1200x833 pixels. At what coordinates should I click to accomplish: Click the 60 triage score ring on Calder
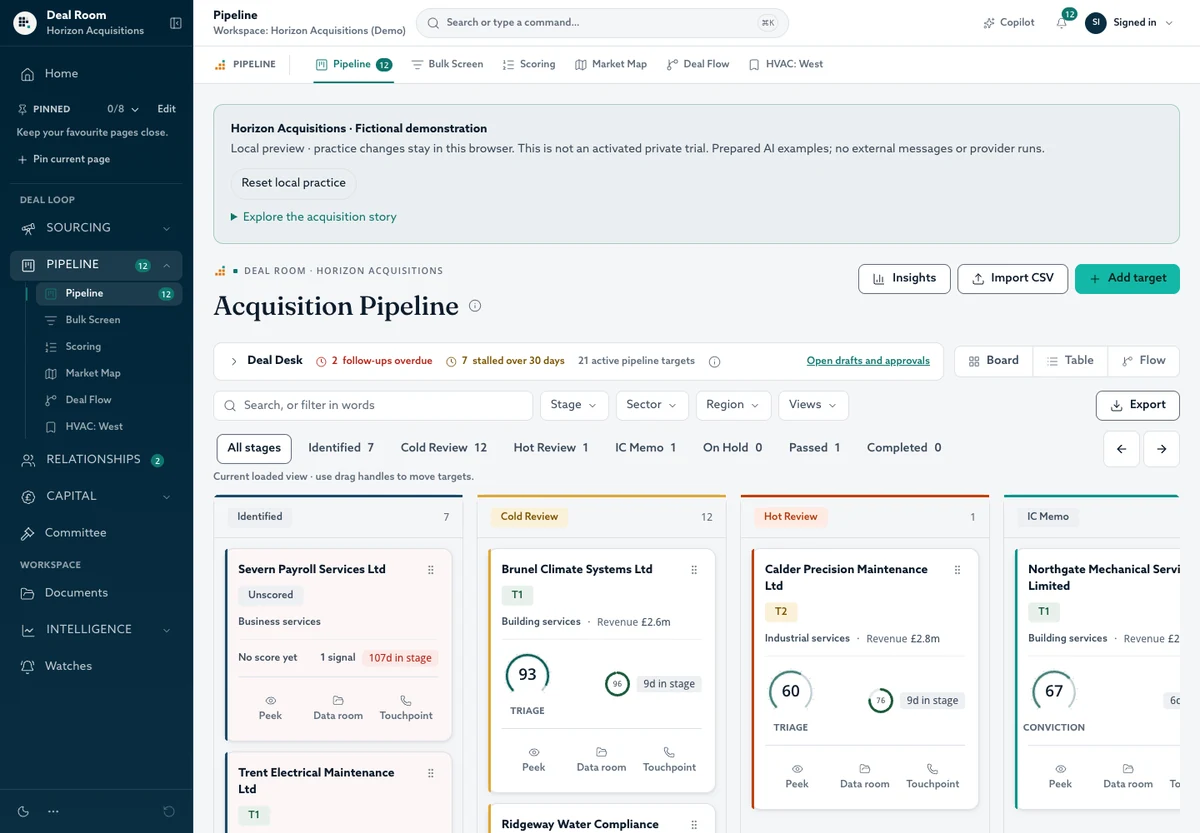click(x=790, y=692)
